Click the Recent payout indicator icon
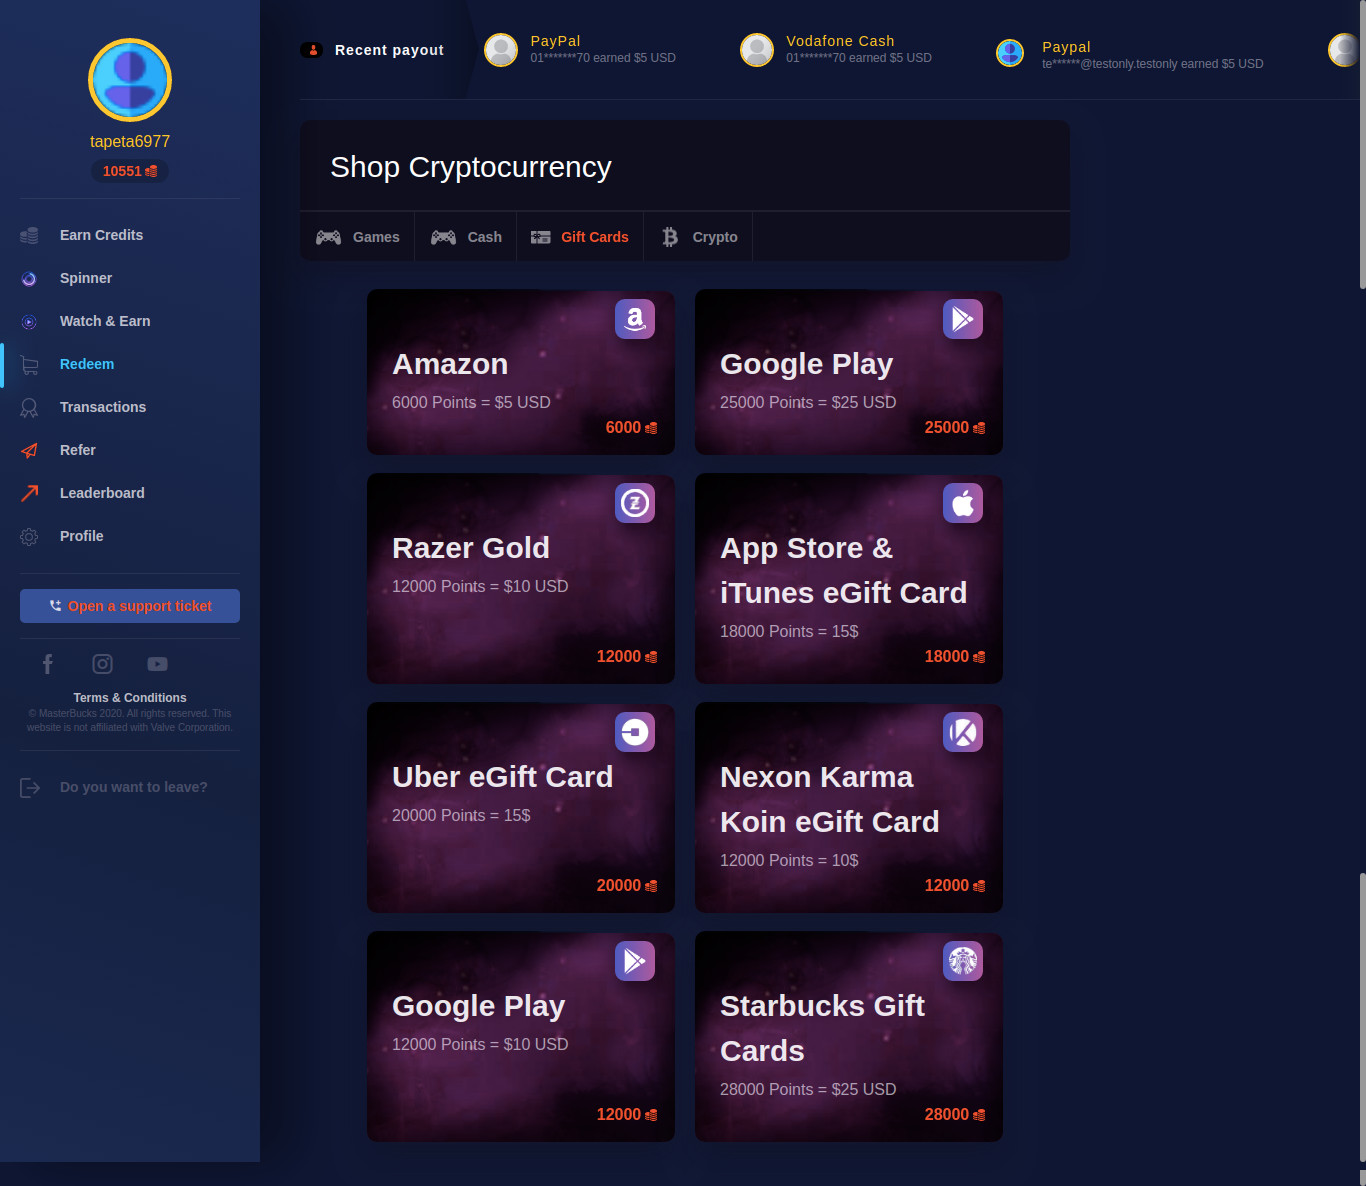1366x1186 pixels. pos(312,50)
